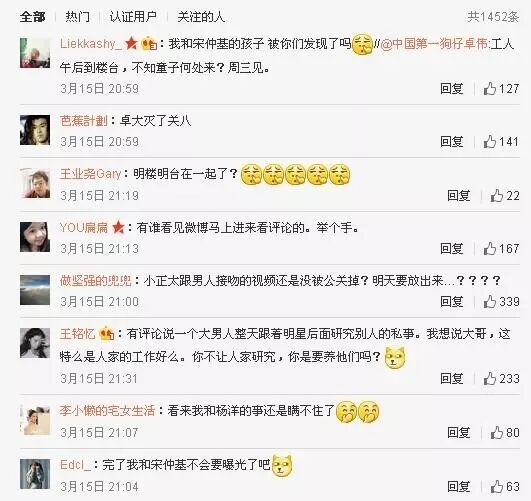Visit 李小懒的宅女生活's profile via username
Screen dimensions: 531x501
point(107,411)
